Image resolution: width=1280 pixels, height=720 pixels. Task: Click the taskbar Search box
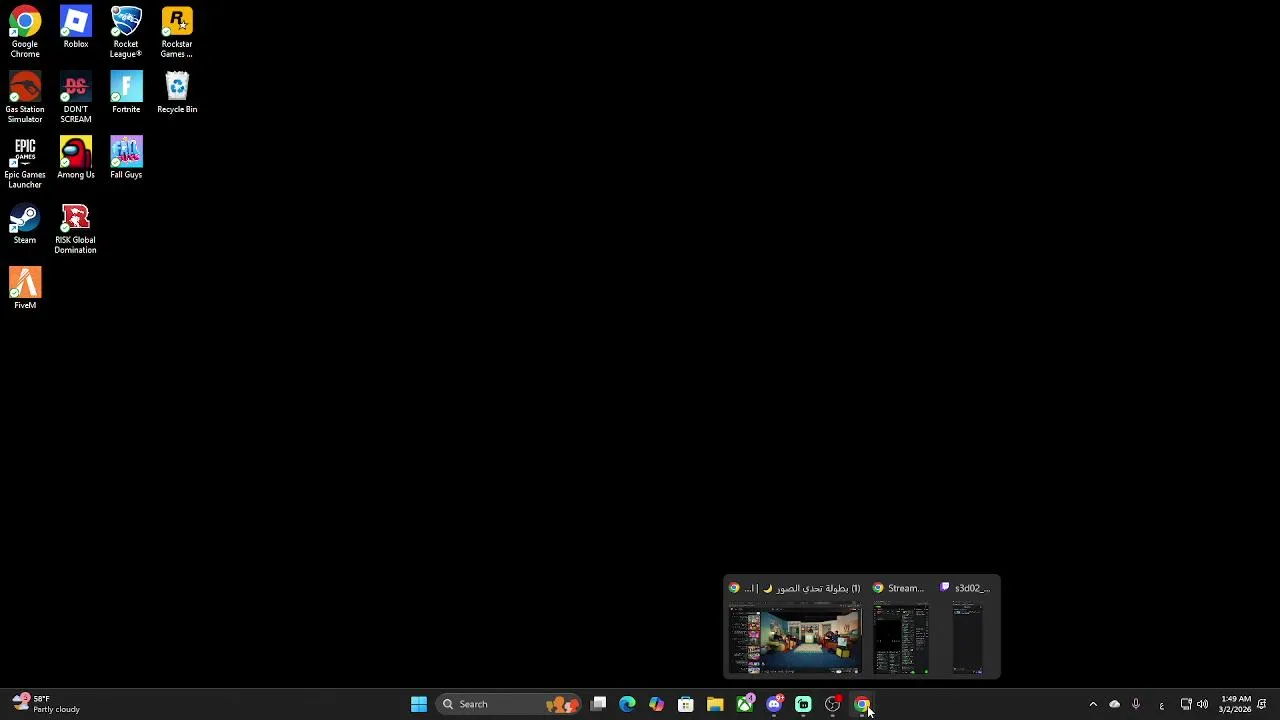point(509,704)
